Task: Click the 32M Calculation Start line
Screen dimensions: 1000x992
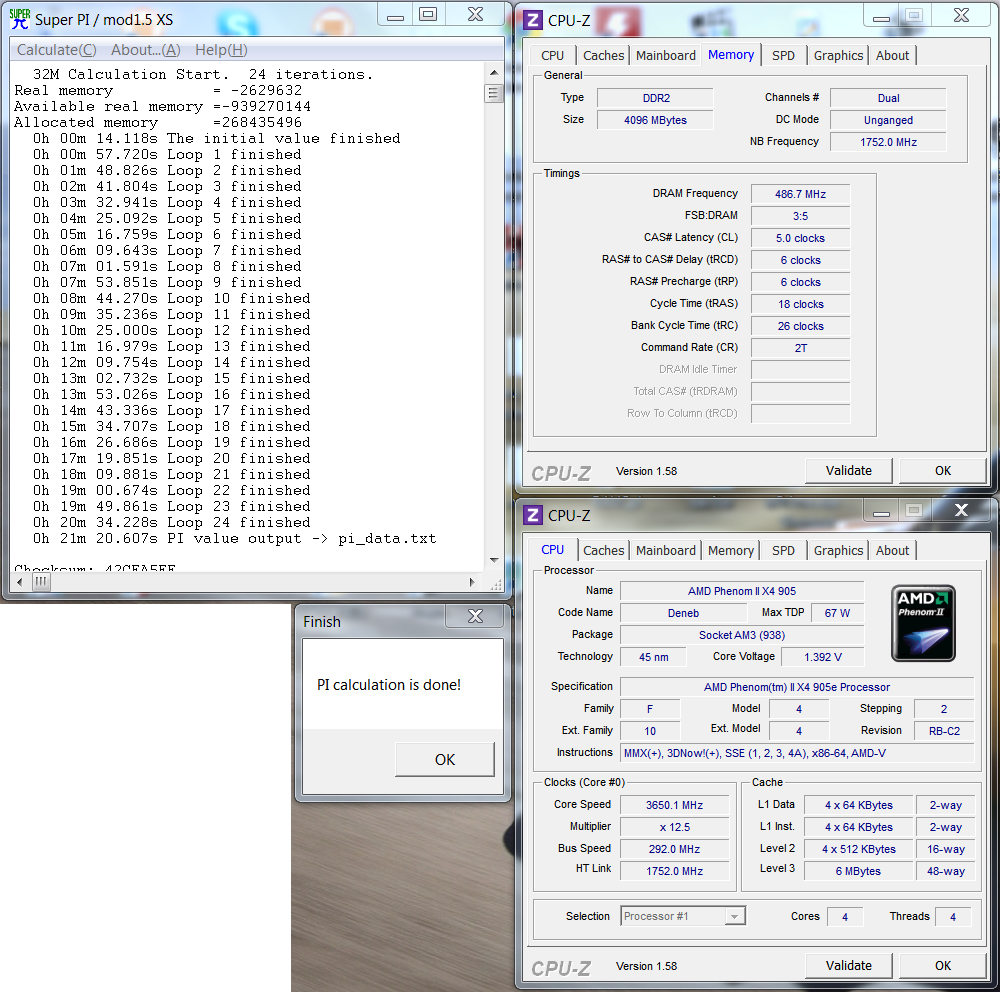Action: click(x=203, y=75)
